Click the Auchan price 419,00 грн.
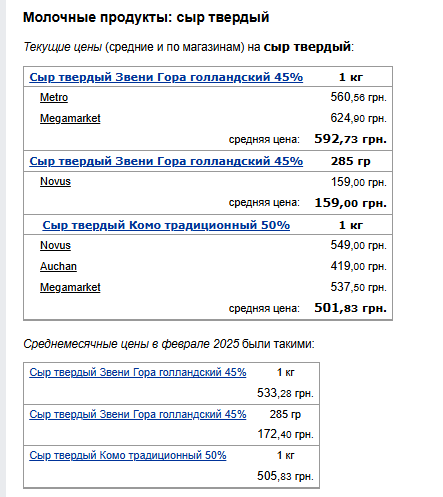 coord(358,266)
